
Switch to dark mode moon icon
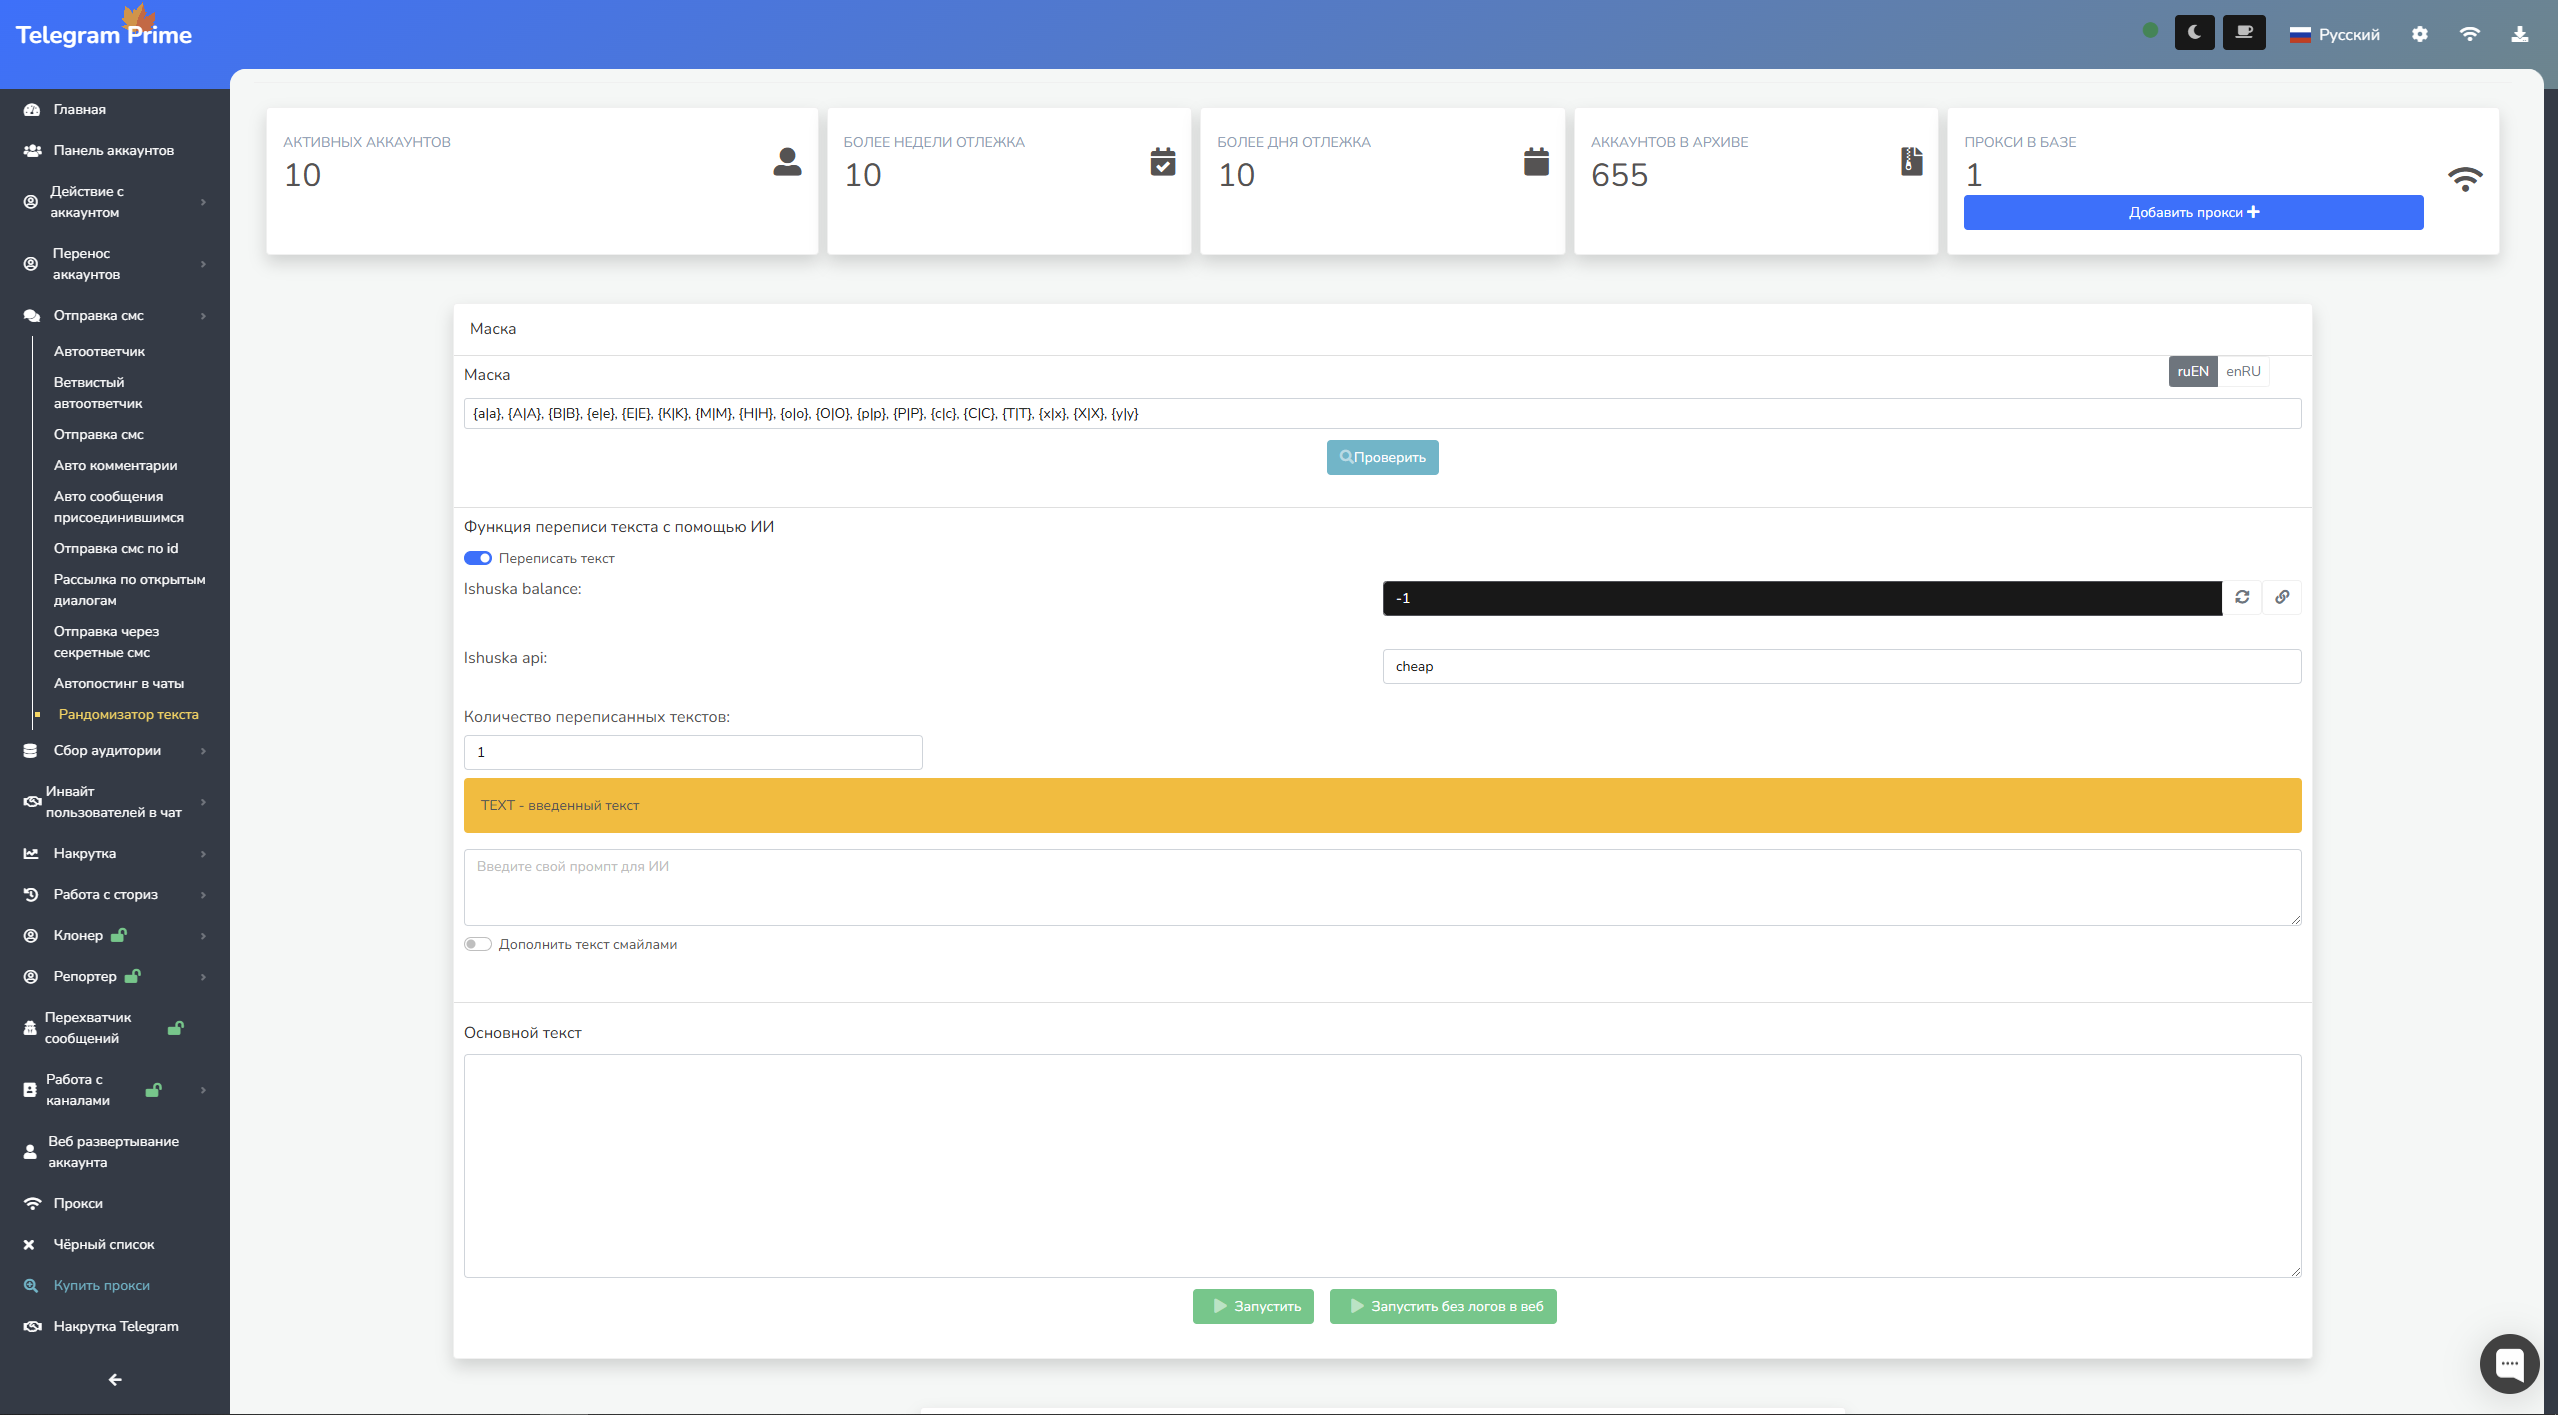pyautogui.click(x=2194, y=33)
